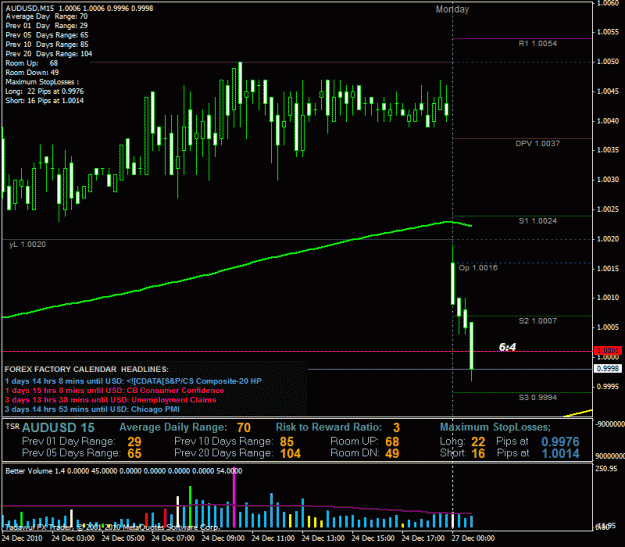Click 'Prev 05 Days Range: 65' overlay text

coord(47,35)
